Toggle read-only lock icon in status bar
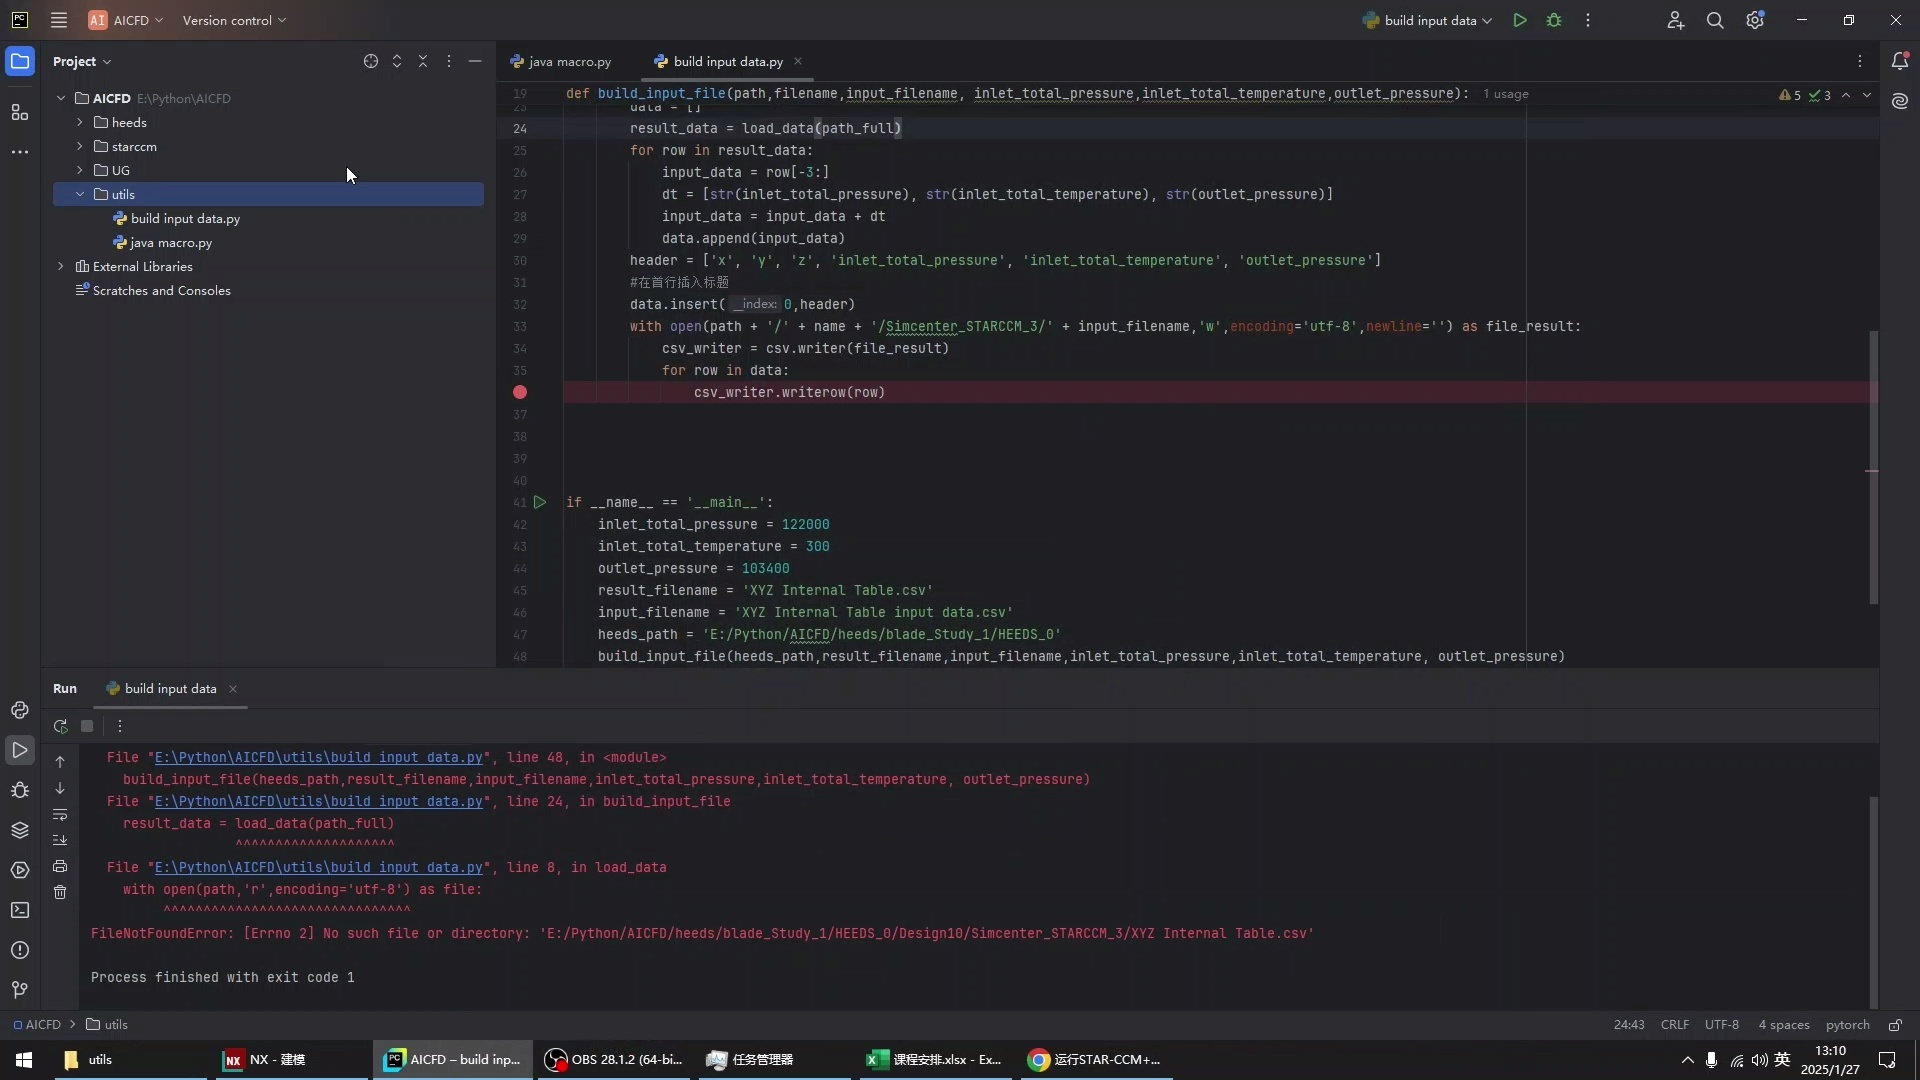Viewport: 1920px width, 1080px height. (1895, 1025)
